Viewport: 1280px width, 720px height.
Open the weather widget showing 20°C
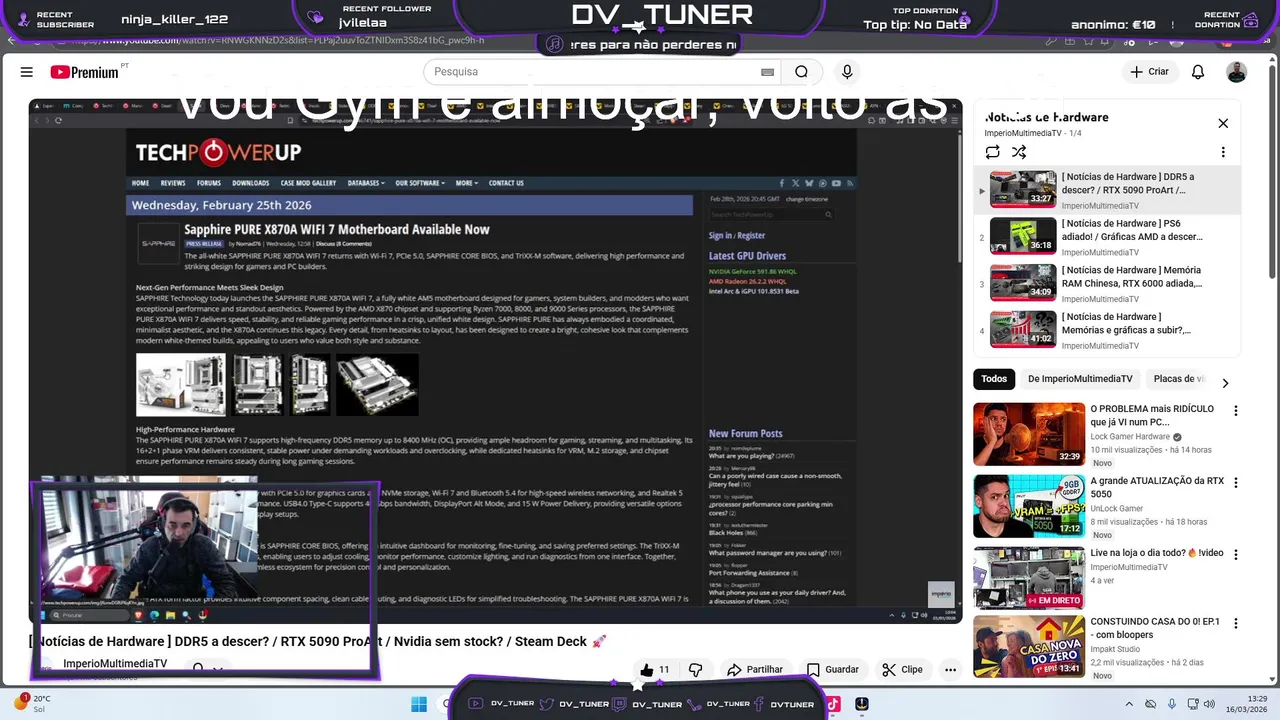[32, 704]
